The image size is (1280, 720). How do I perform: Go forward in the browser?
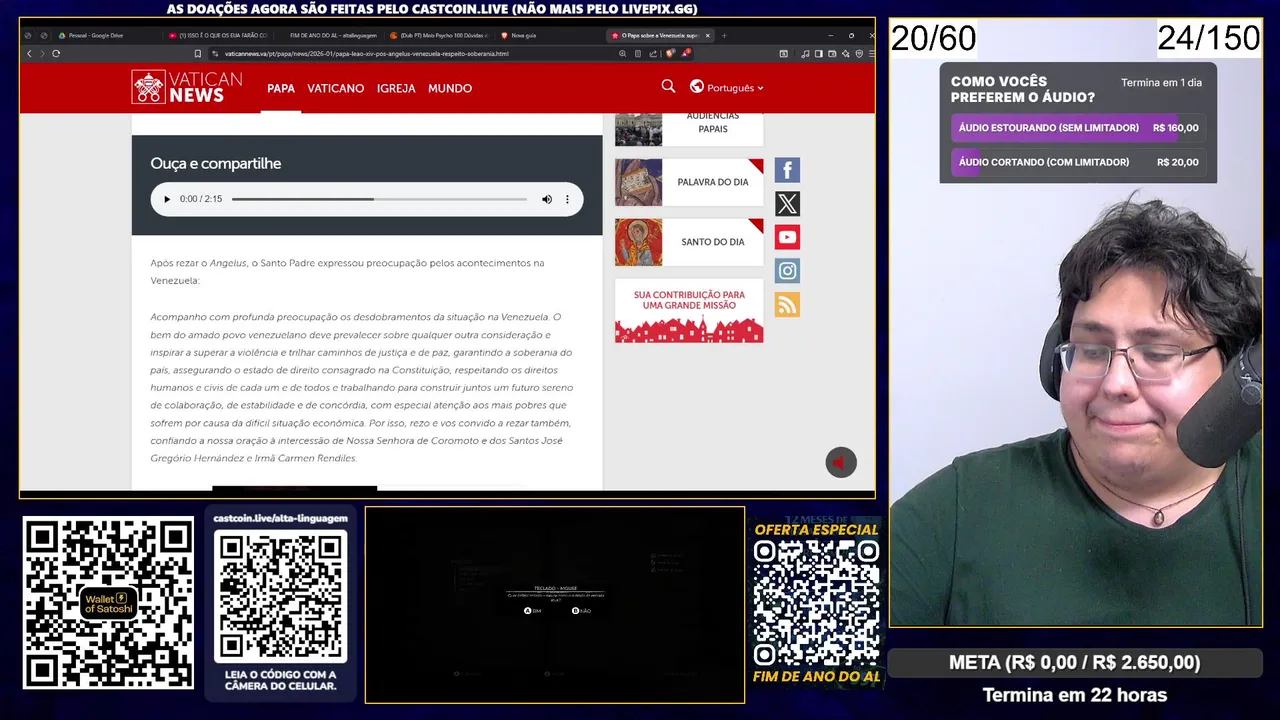[x=41, y=53]
